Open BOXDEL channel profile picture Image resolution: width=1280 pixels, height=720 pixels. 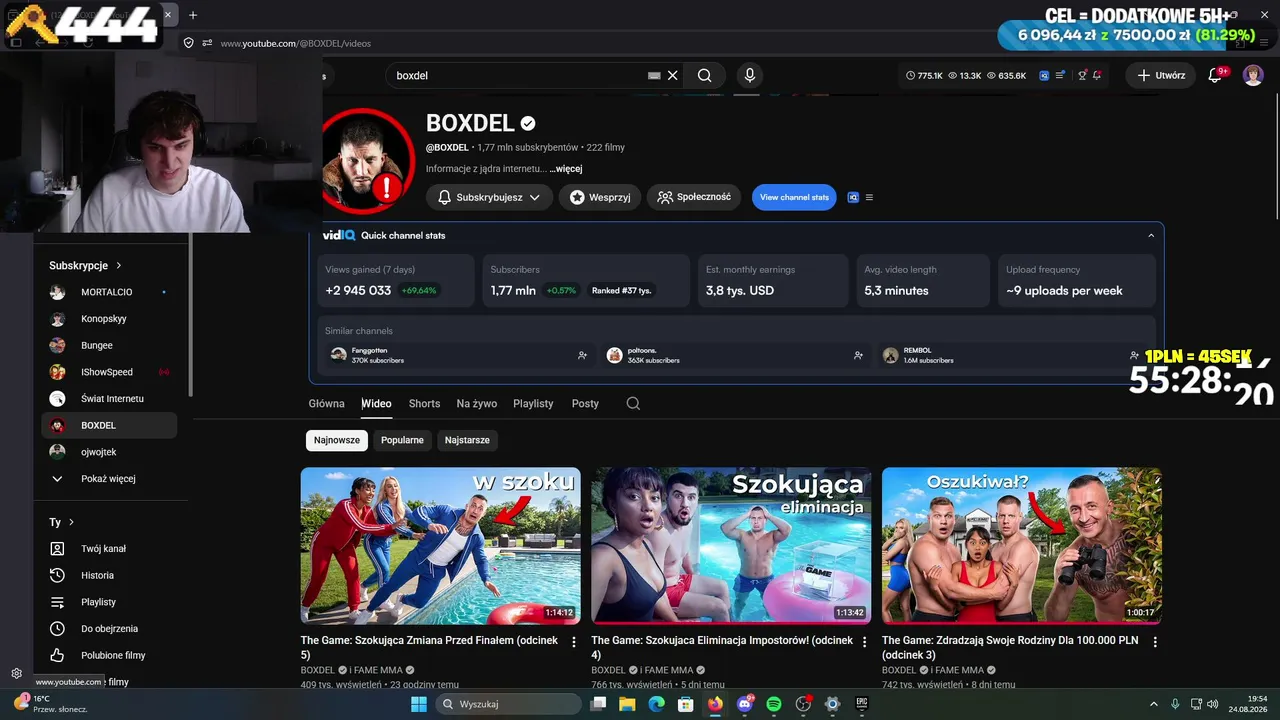pyautogui.click(x=367, y=161)
